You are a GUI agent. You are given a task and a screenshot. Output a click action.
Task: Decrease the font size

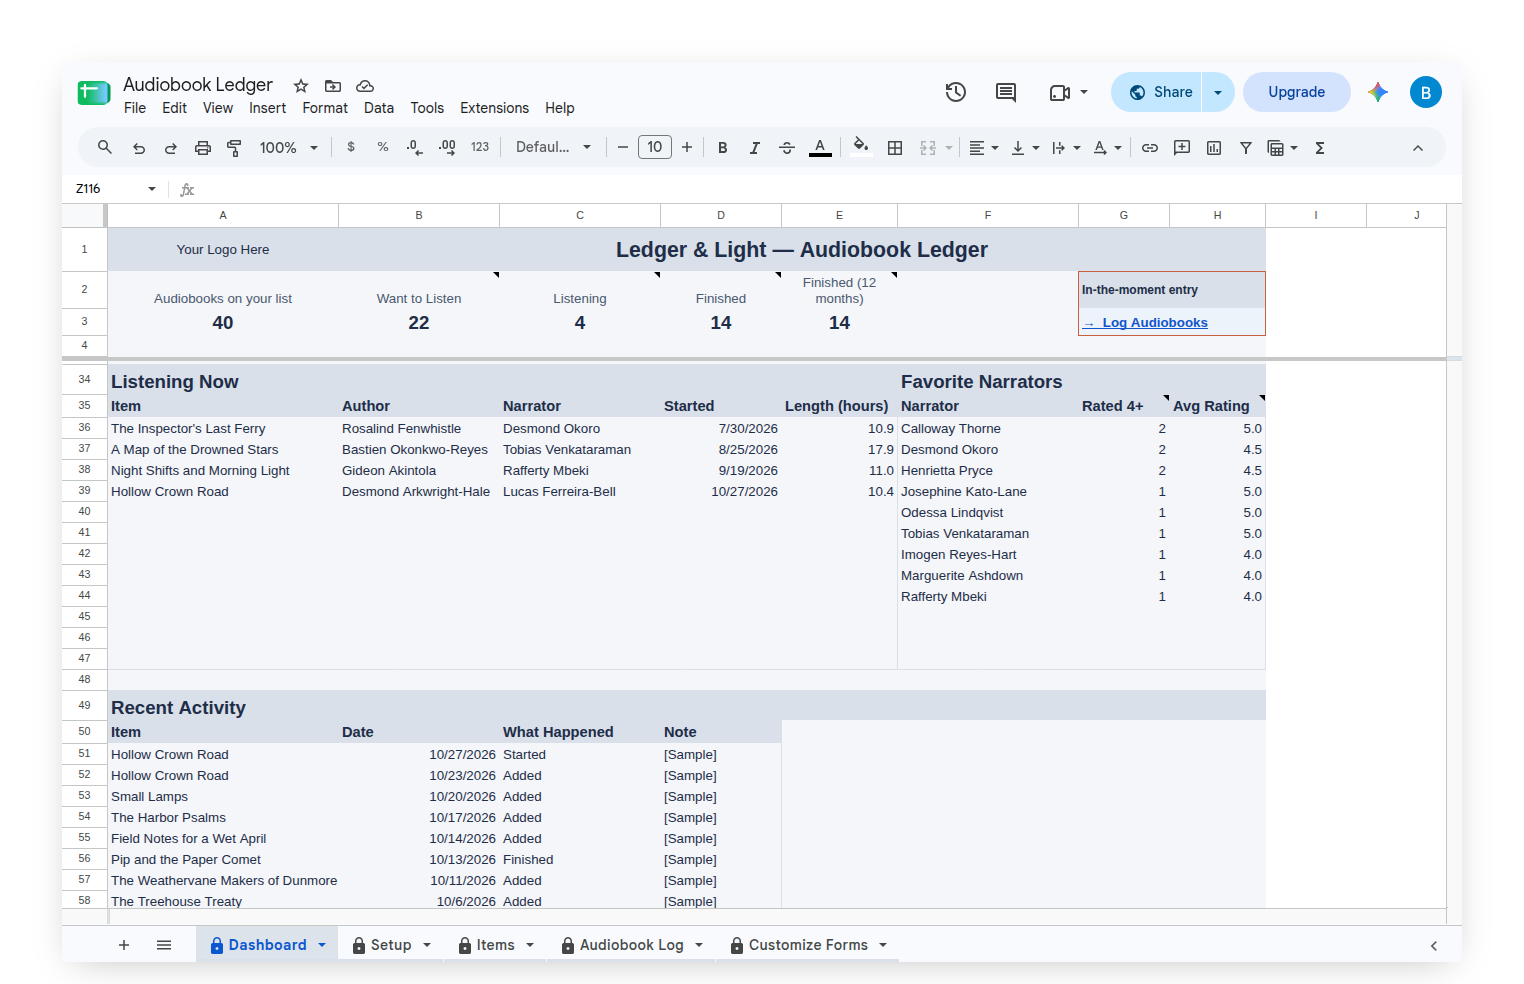(623, 147)
